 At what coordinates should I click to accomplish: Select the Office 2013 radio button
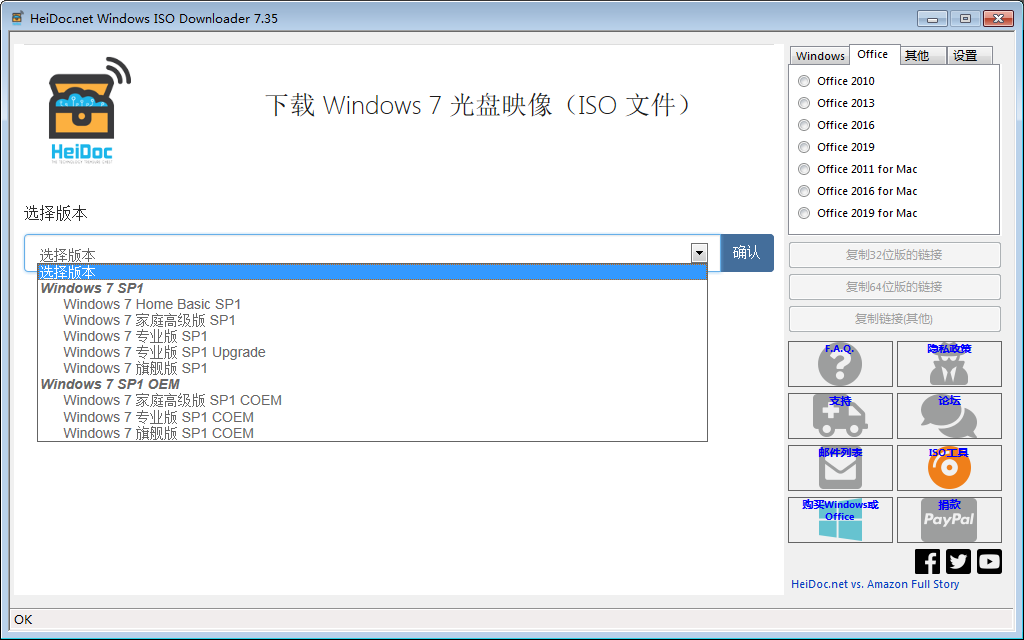tap(804, 103)
